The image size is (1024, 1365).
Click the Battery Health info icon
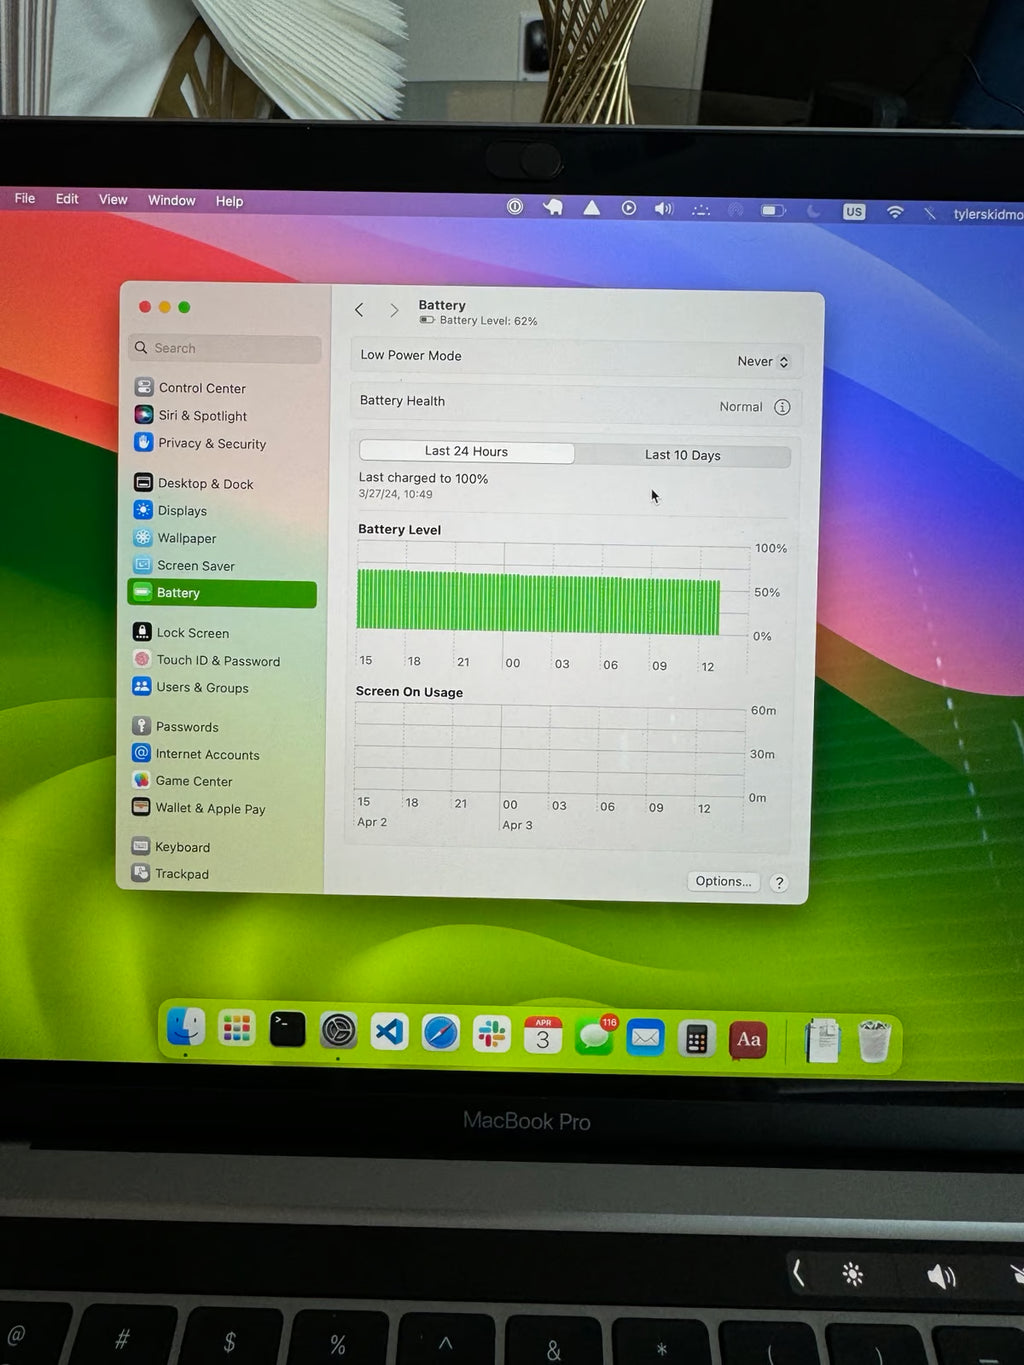tap(783, 407)
